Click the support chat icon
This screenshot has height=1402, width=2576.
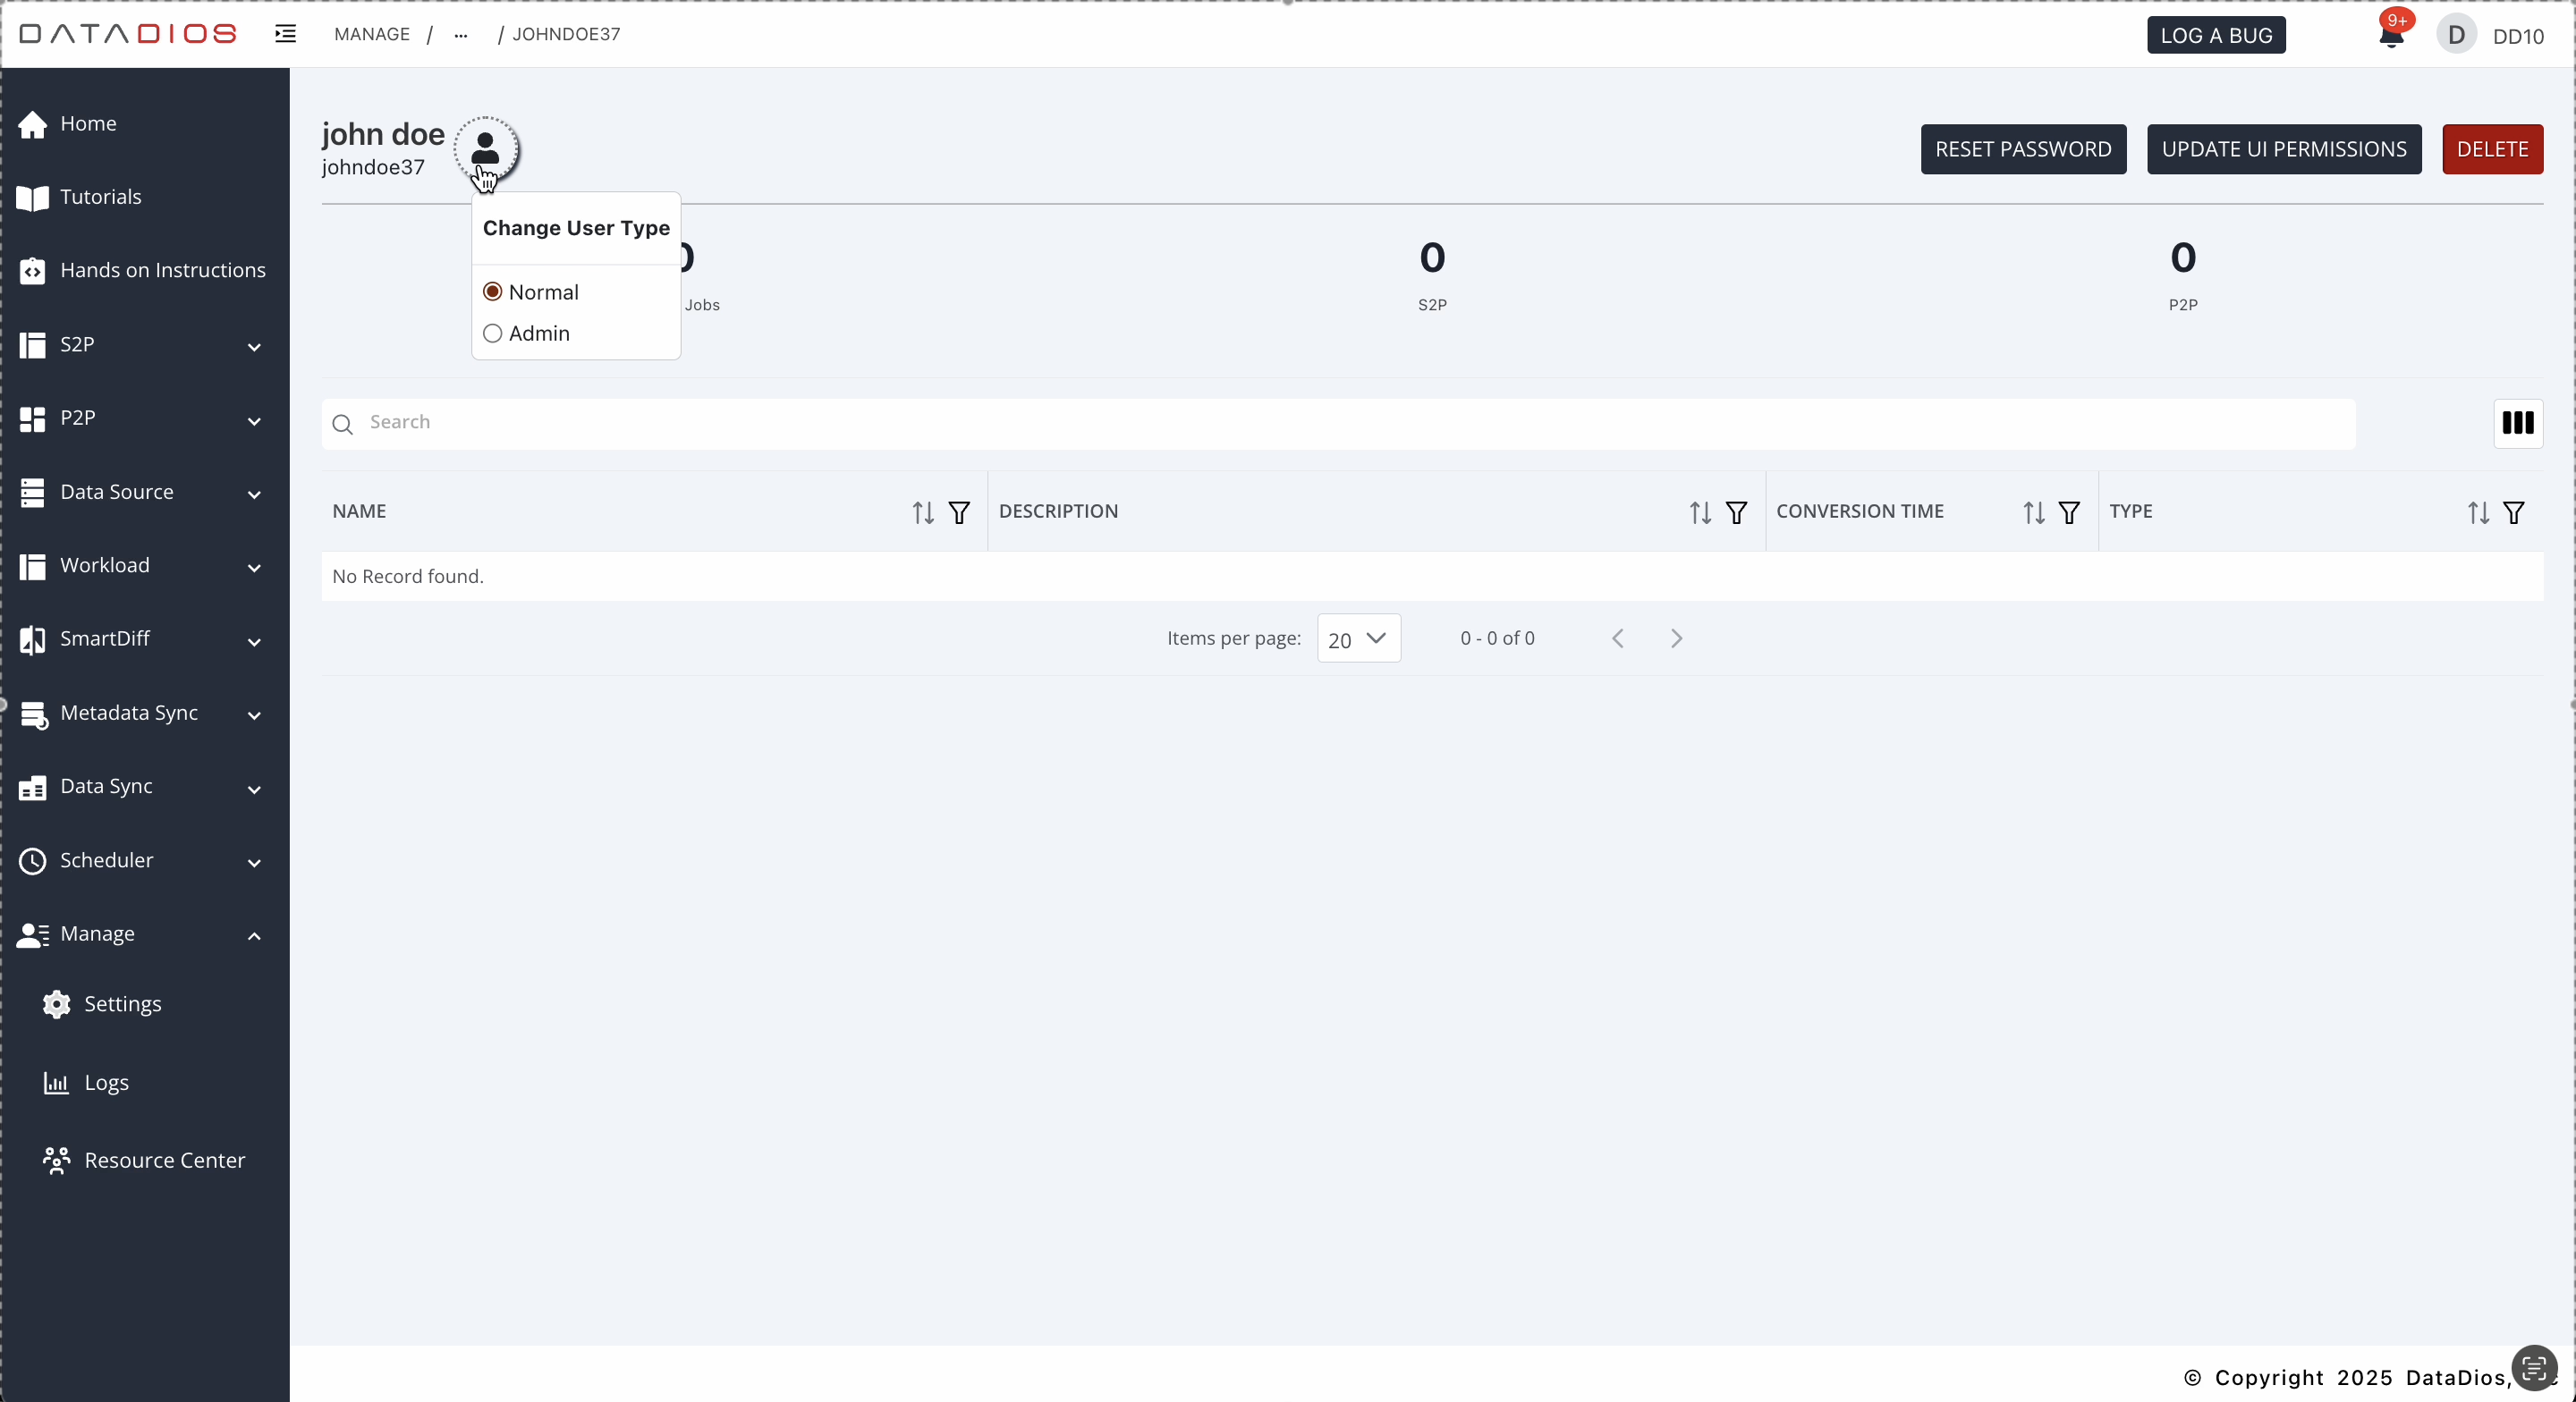2533,1368
